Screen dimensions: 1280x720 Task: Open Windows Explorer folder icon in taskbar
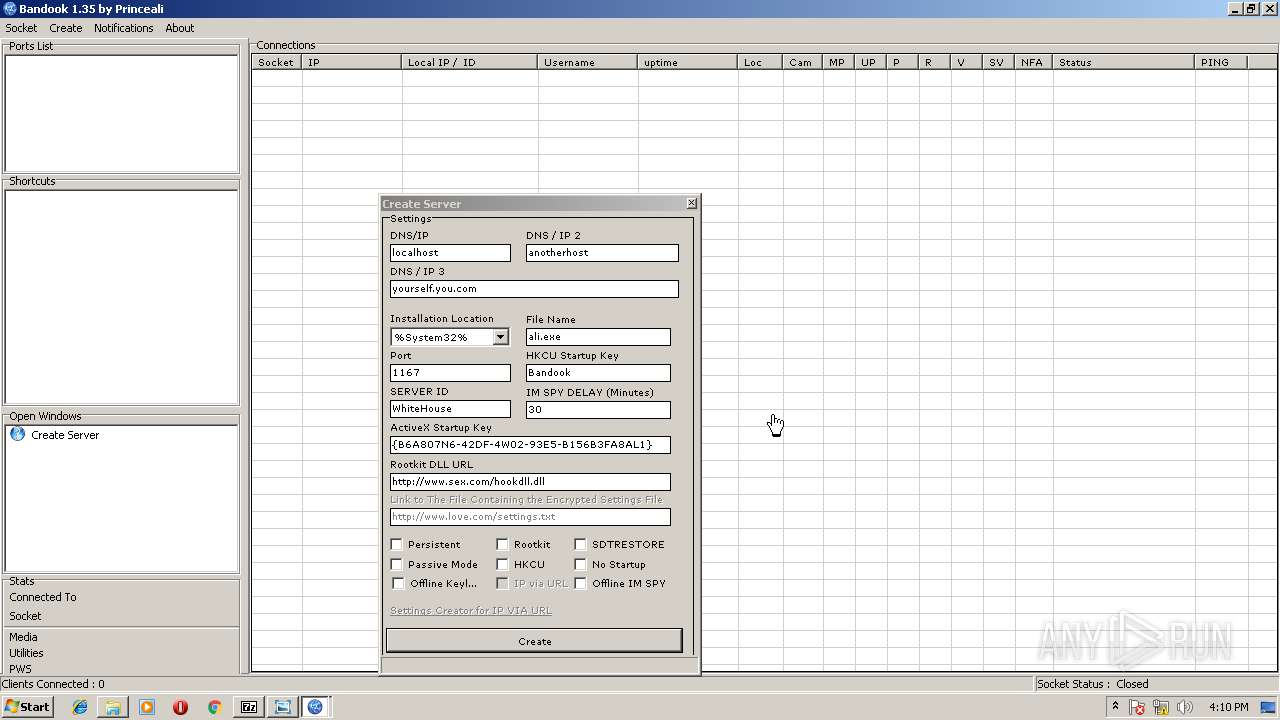(113, 707)
